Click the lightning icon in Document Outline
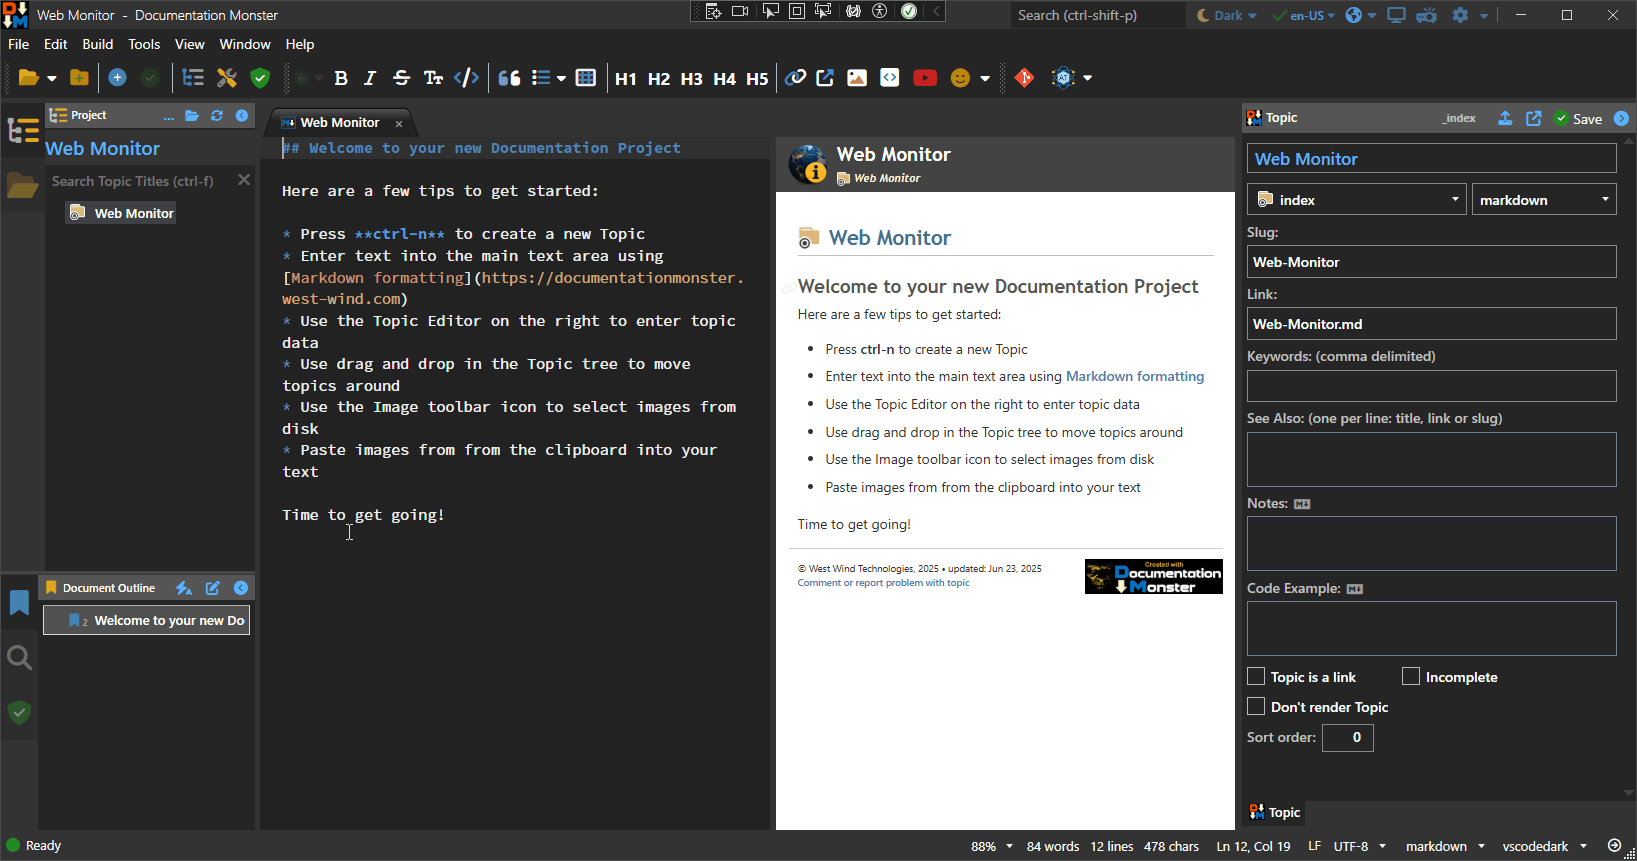This screenshot has width=1637, height=861. coord(184,588)
